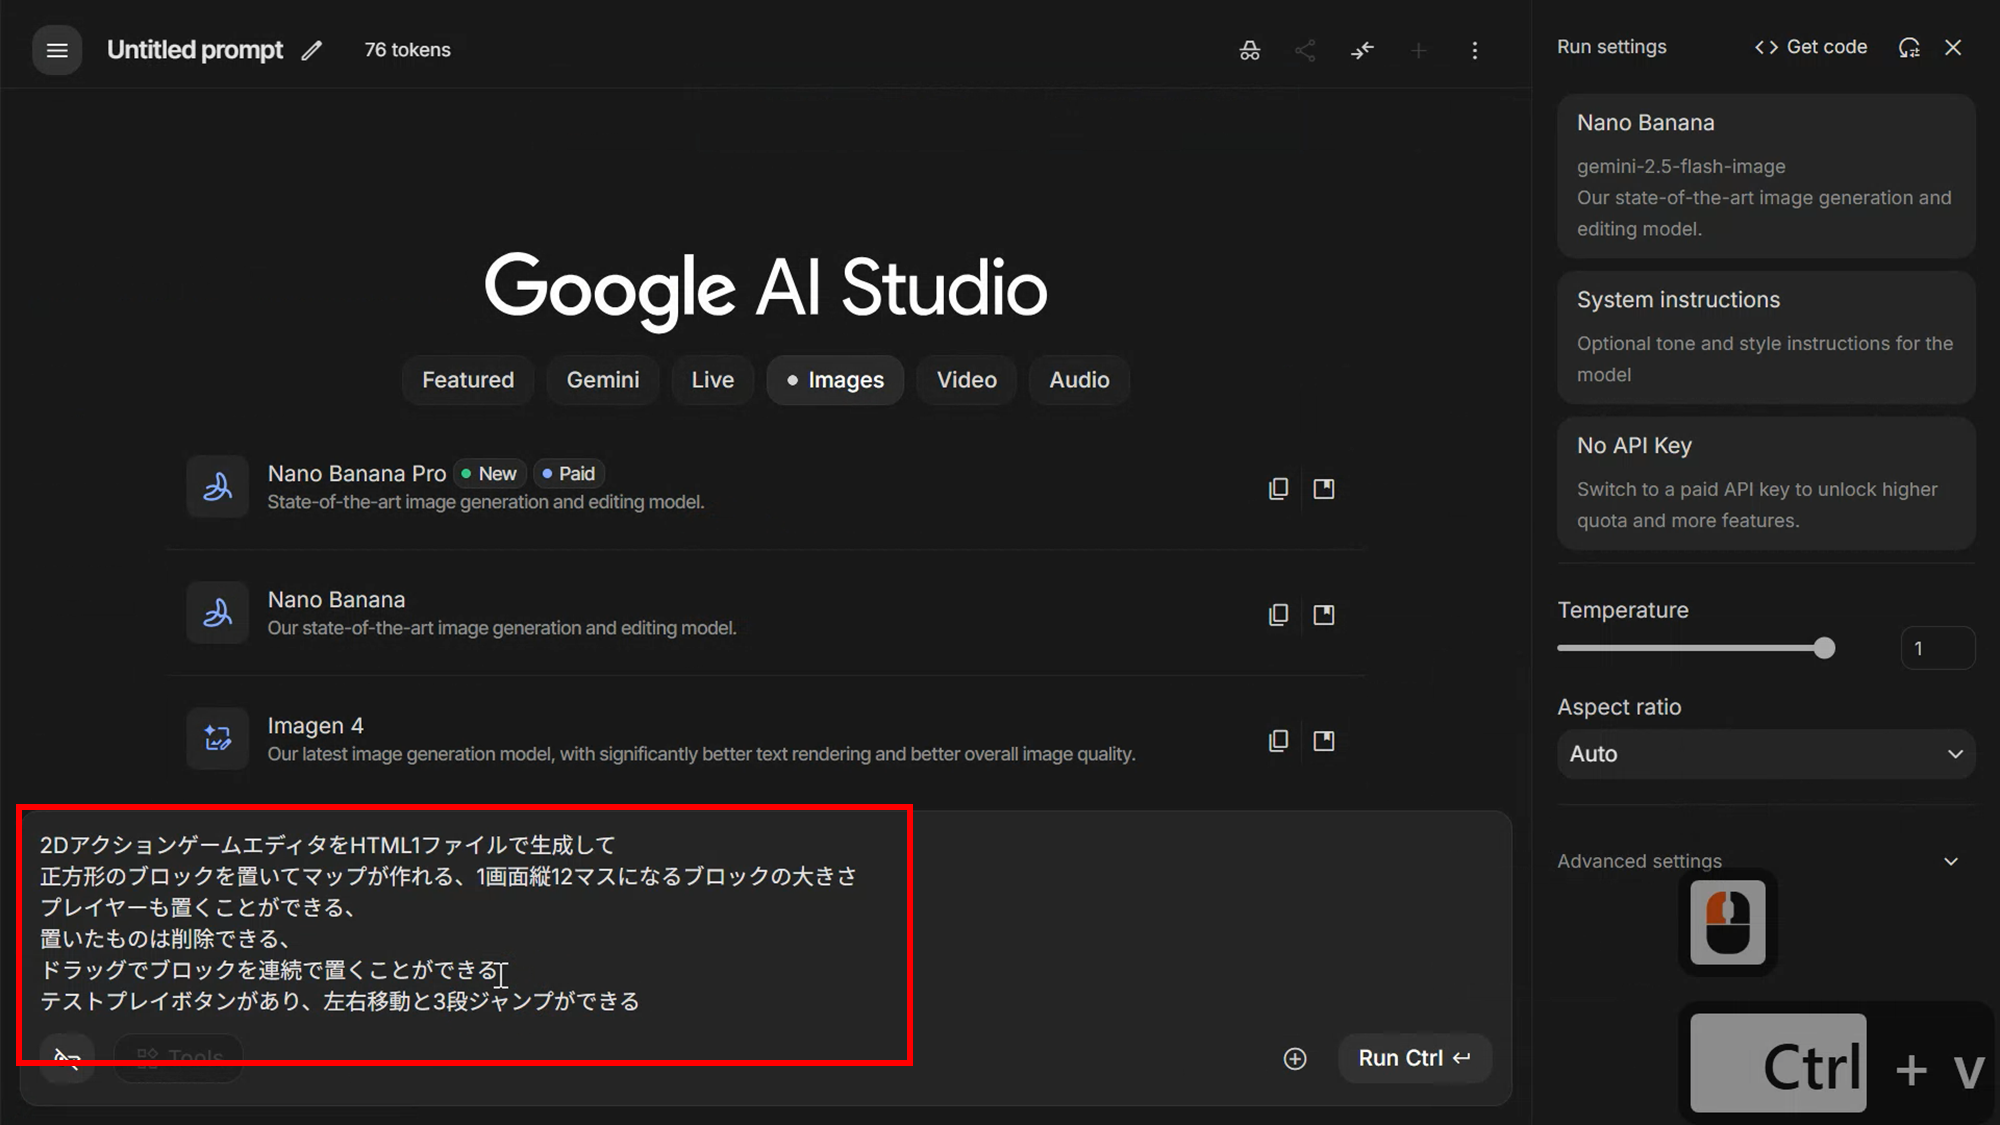The height and width of the screenshot is (1125, 2000).
Task: Expand the Advanced settings section
Action: click(x=1758, y=861)
